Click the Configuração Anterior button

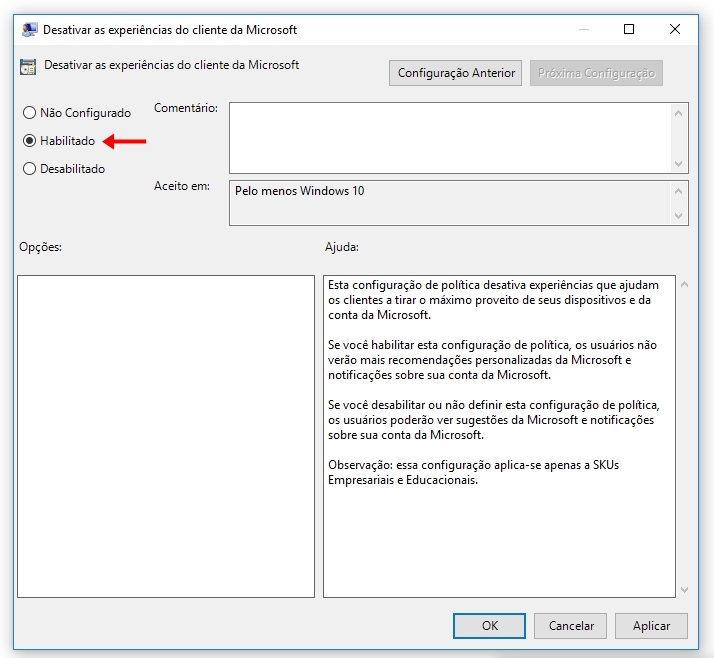tap(455, 73)
